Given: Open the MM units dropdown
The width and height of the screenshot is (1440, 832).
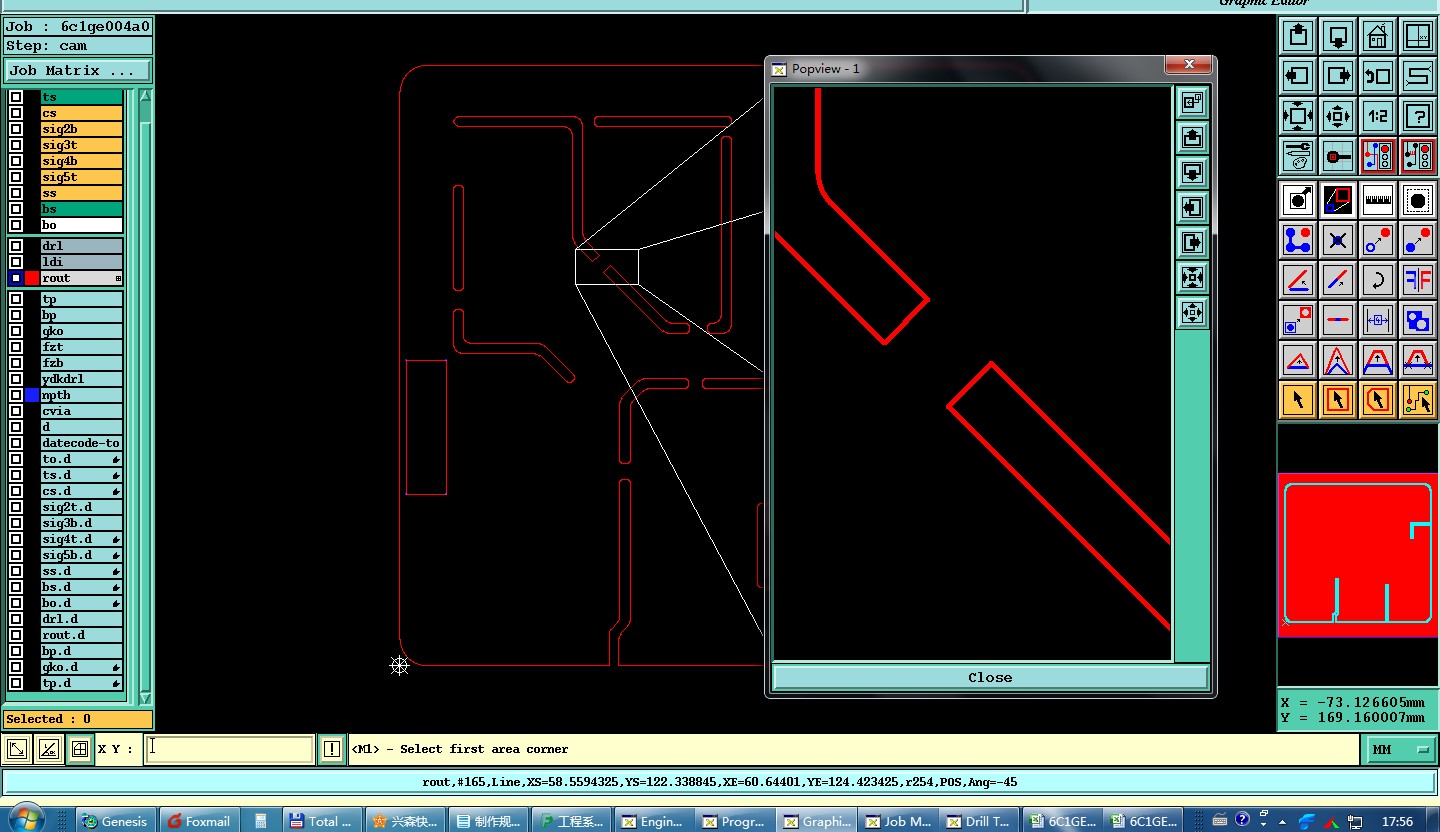Looking at the screenshot, I should point(1400,749).
